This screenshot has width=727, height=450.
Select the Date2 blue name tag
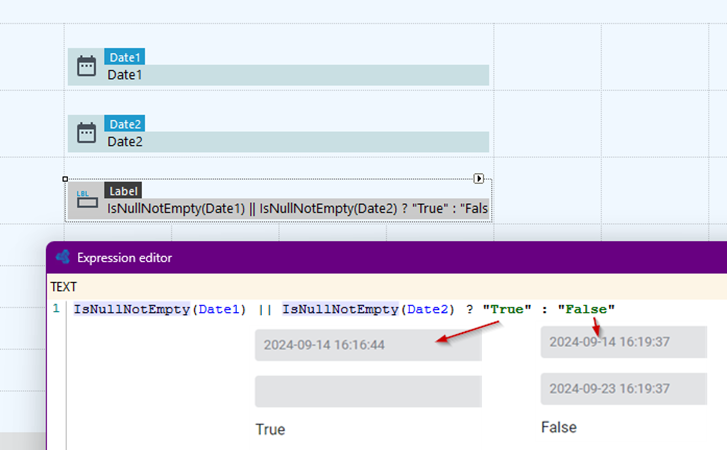point(124,124)
